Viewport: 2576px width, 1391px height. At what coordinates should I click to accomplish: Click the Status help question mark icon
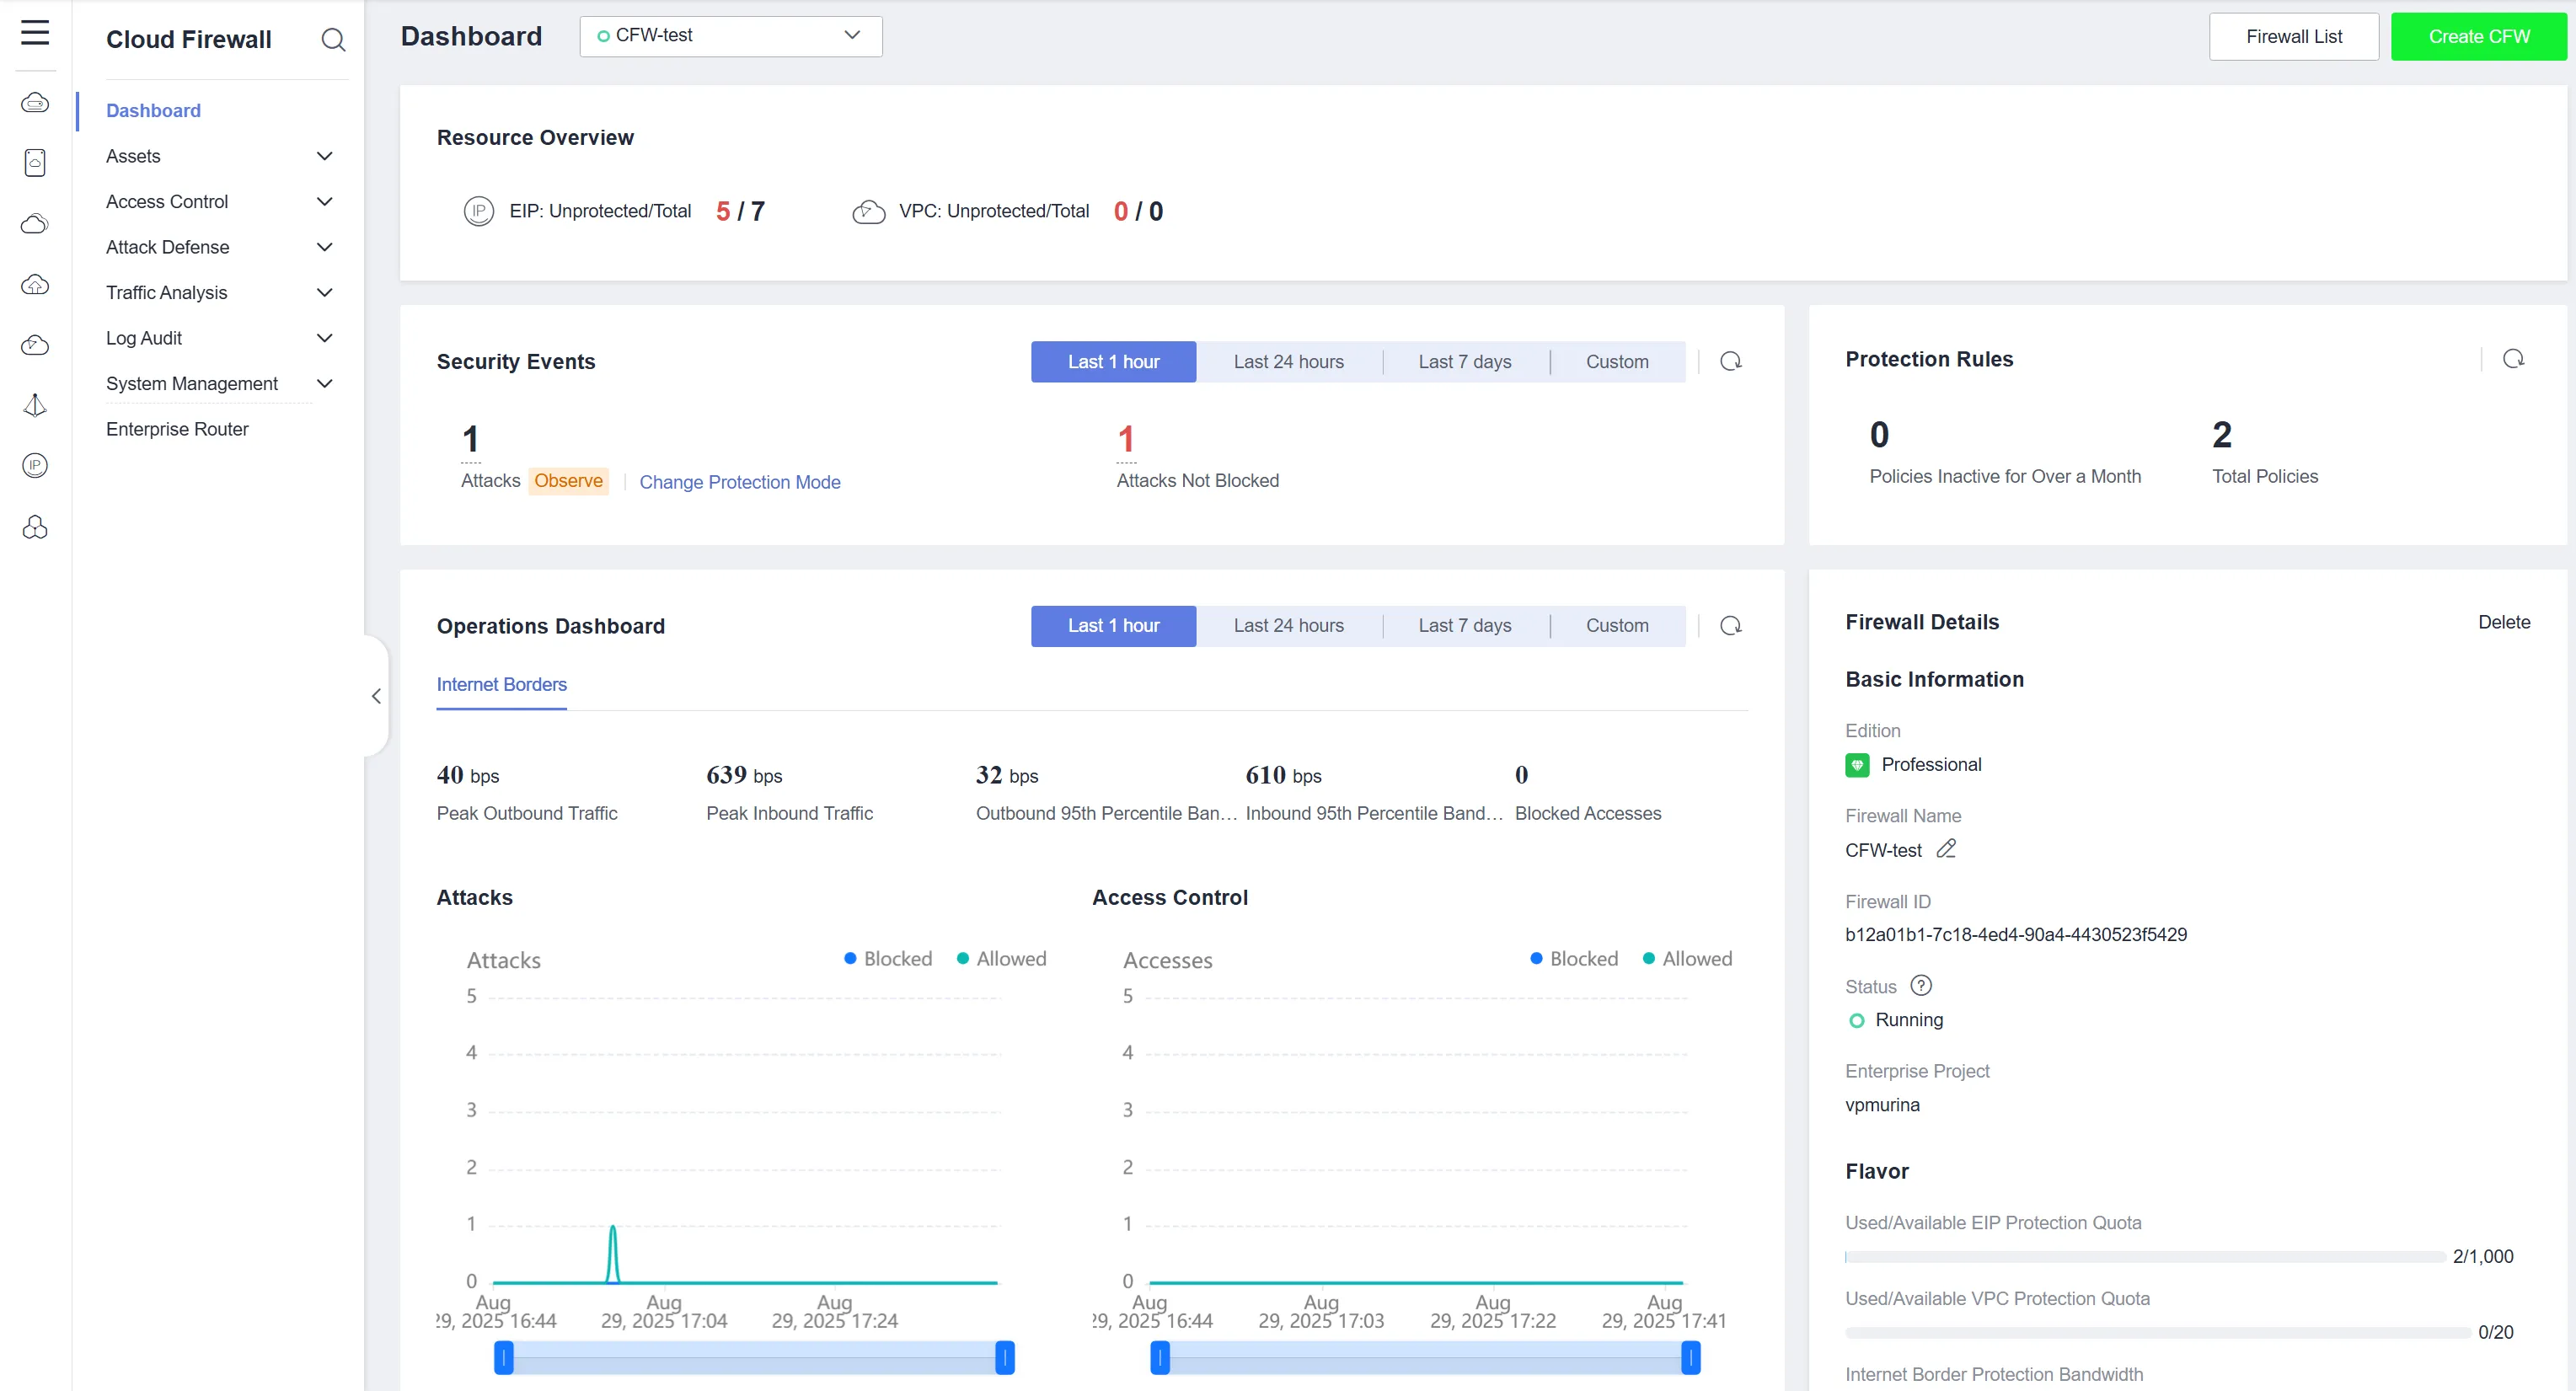[1920, 986]
